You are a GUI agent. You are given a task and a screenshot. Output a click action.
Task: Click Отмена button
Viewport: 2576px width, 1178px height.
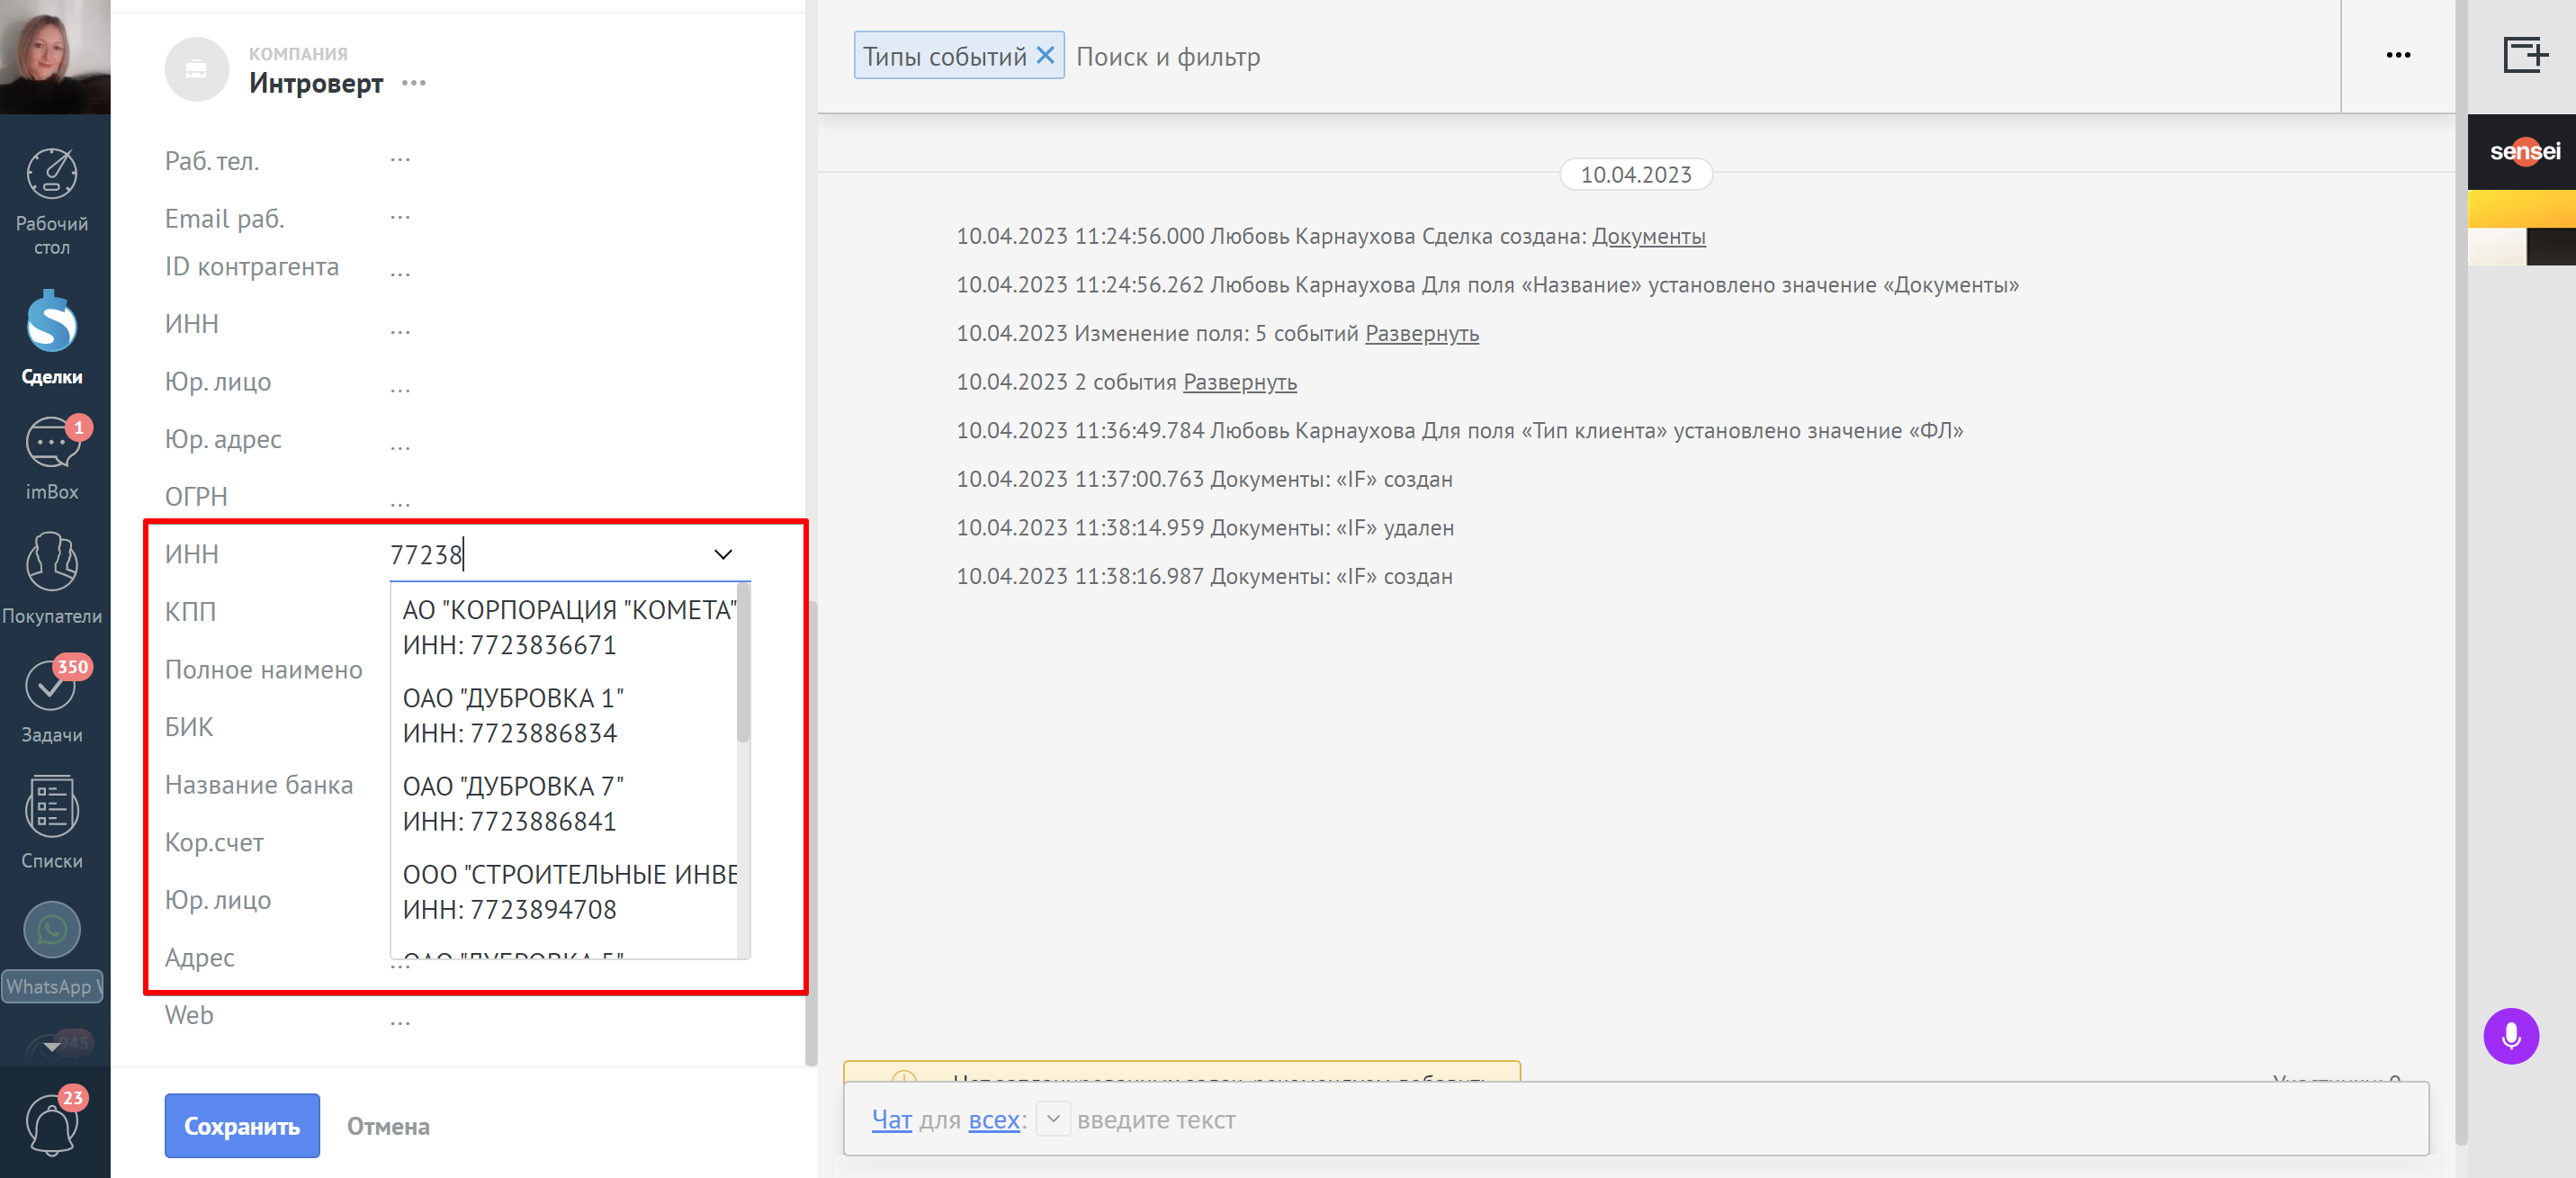point(388,1125)
